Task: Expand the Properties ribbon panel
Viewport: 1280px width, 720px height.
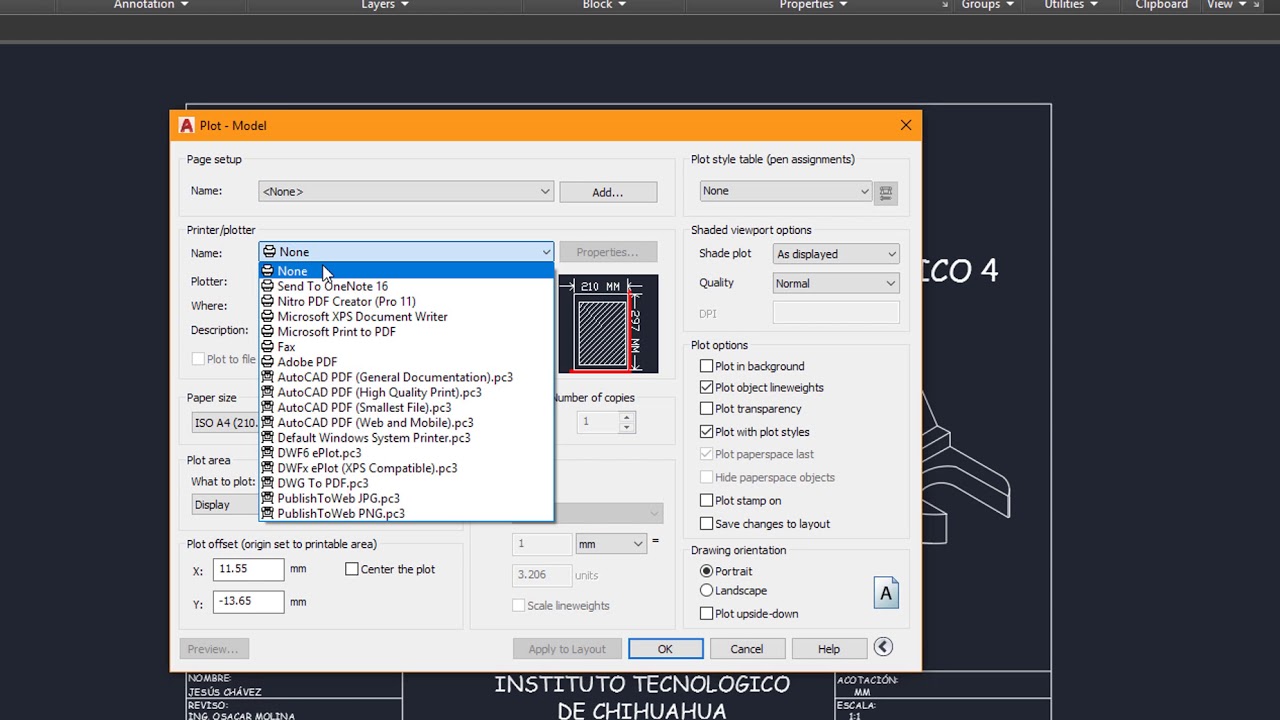Action: pyautogui.click(x=813, y=5)
